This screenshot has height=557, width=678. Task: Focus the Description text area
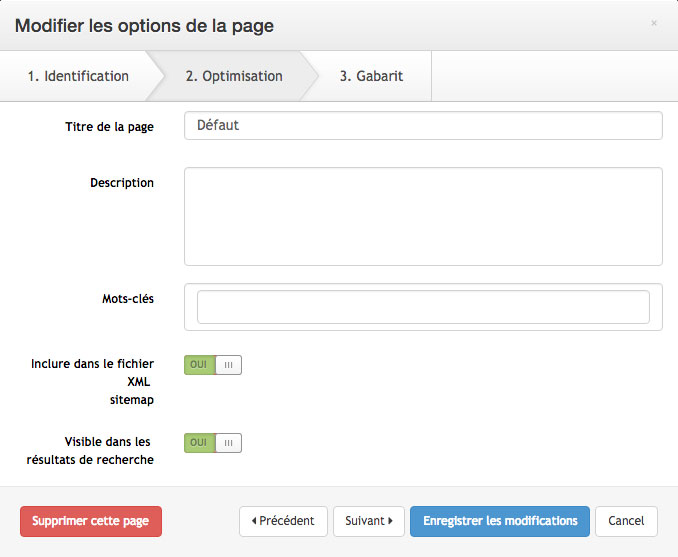pyautogui.click(x=423, y=216)
